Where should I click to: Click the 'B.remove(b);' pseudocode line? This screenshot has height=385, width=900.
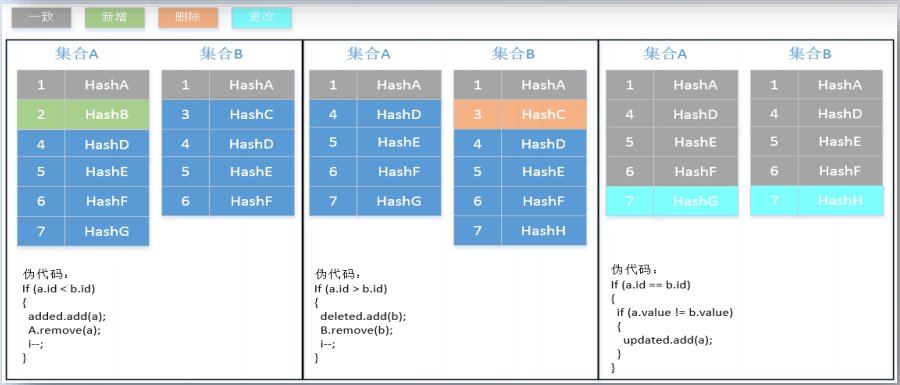coord(356,330)
